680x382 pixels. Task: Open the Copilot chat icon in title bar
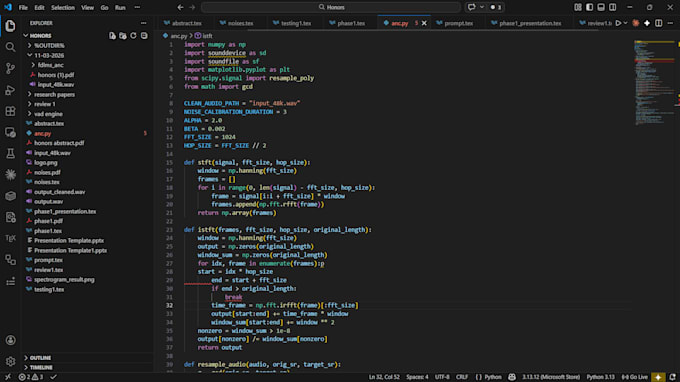click(x=471, y=7)
